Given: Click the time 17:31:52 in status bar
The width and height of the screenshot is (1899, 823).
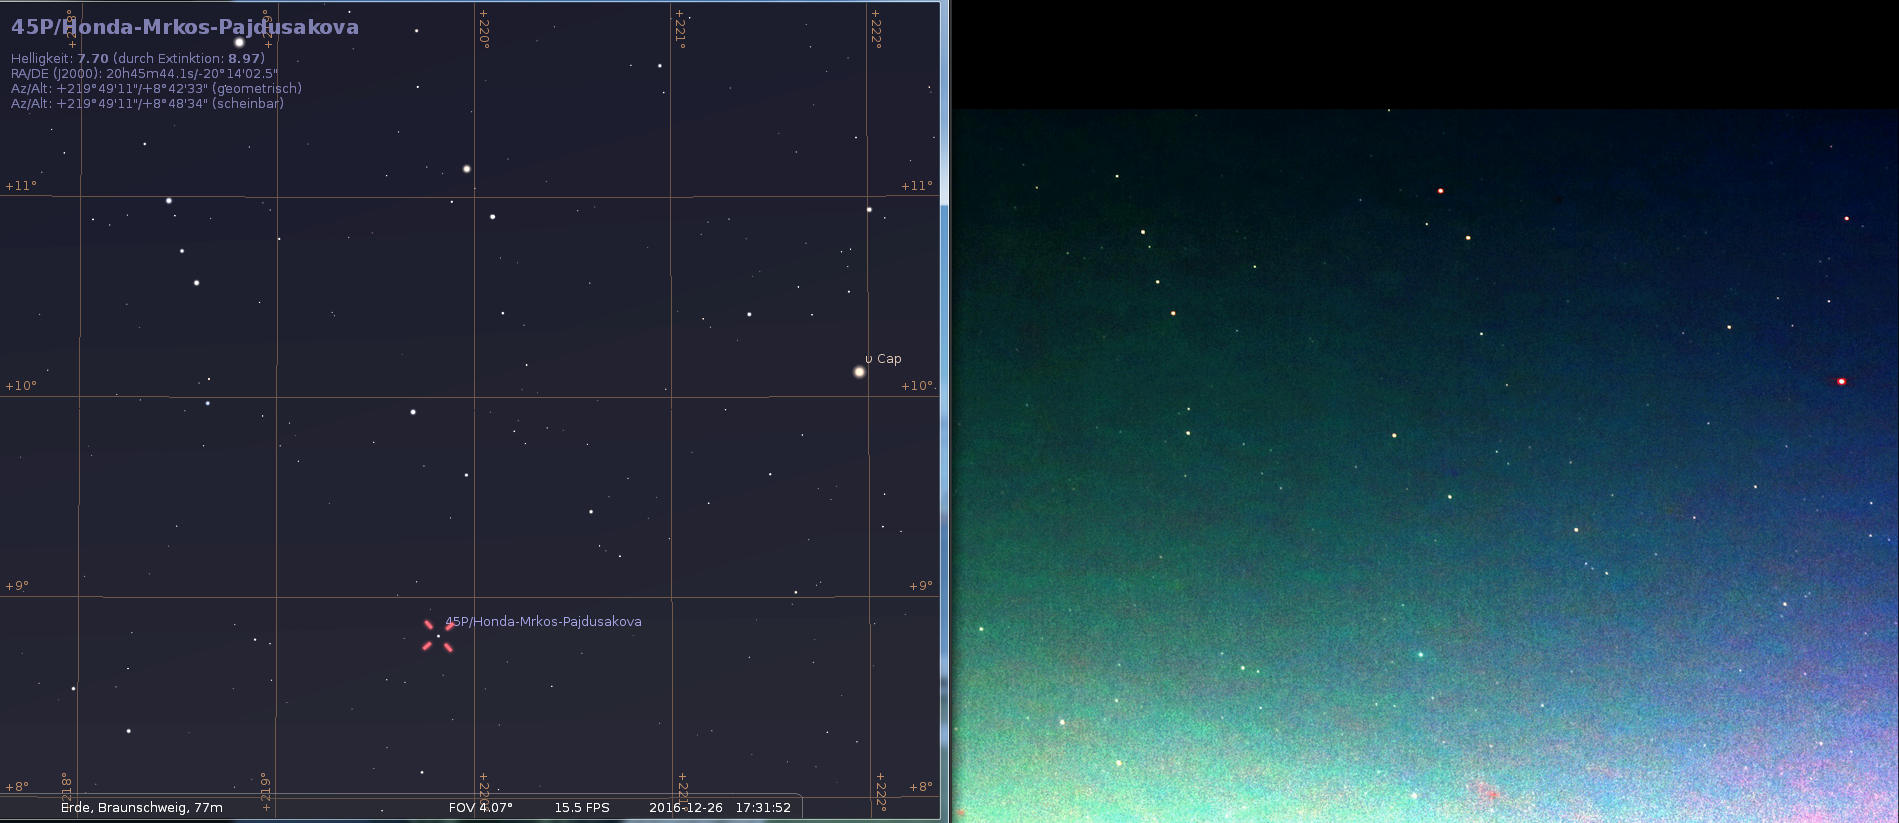Looking at the screenshot, I should point(763,808).
